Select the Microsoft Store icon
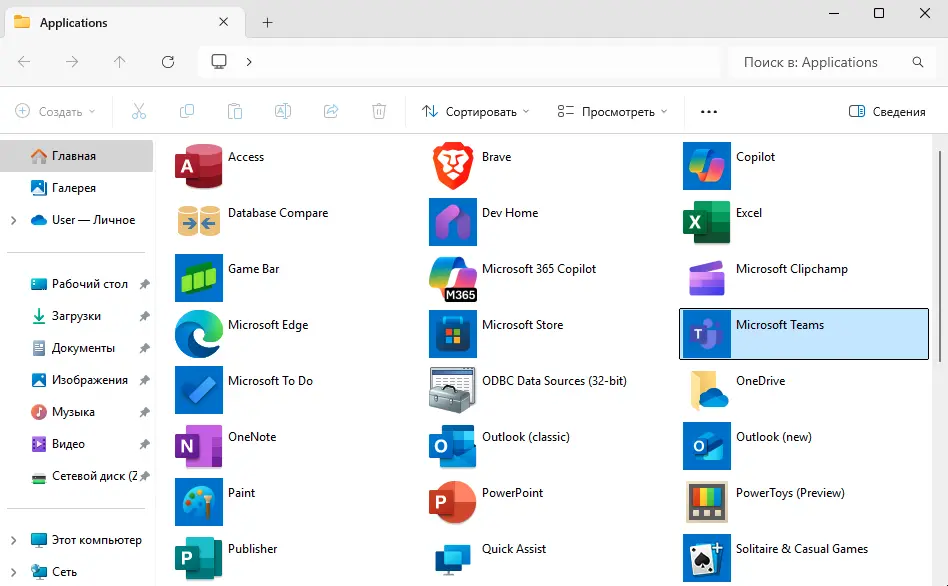 pyautogui.click(x=453, y=334)
